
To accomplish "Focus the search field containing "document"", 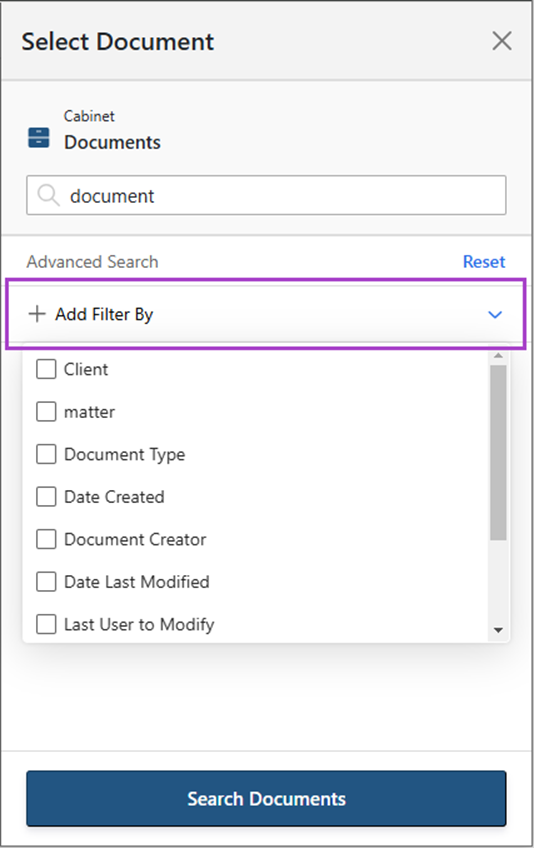I will point(266,195).
